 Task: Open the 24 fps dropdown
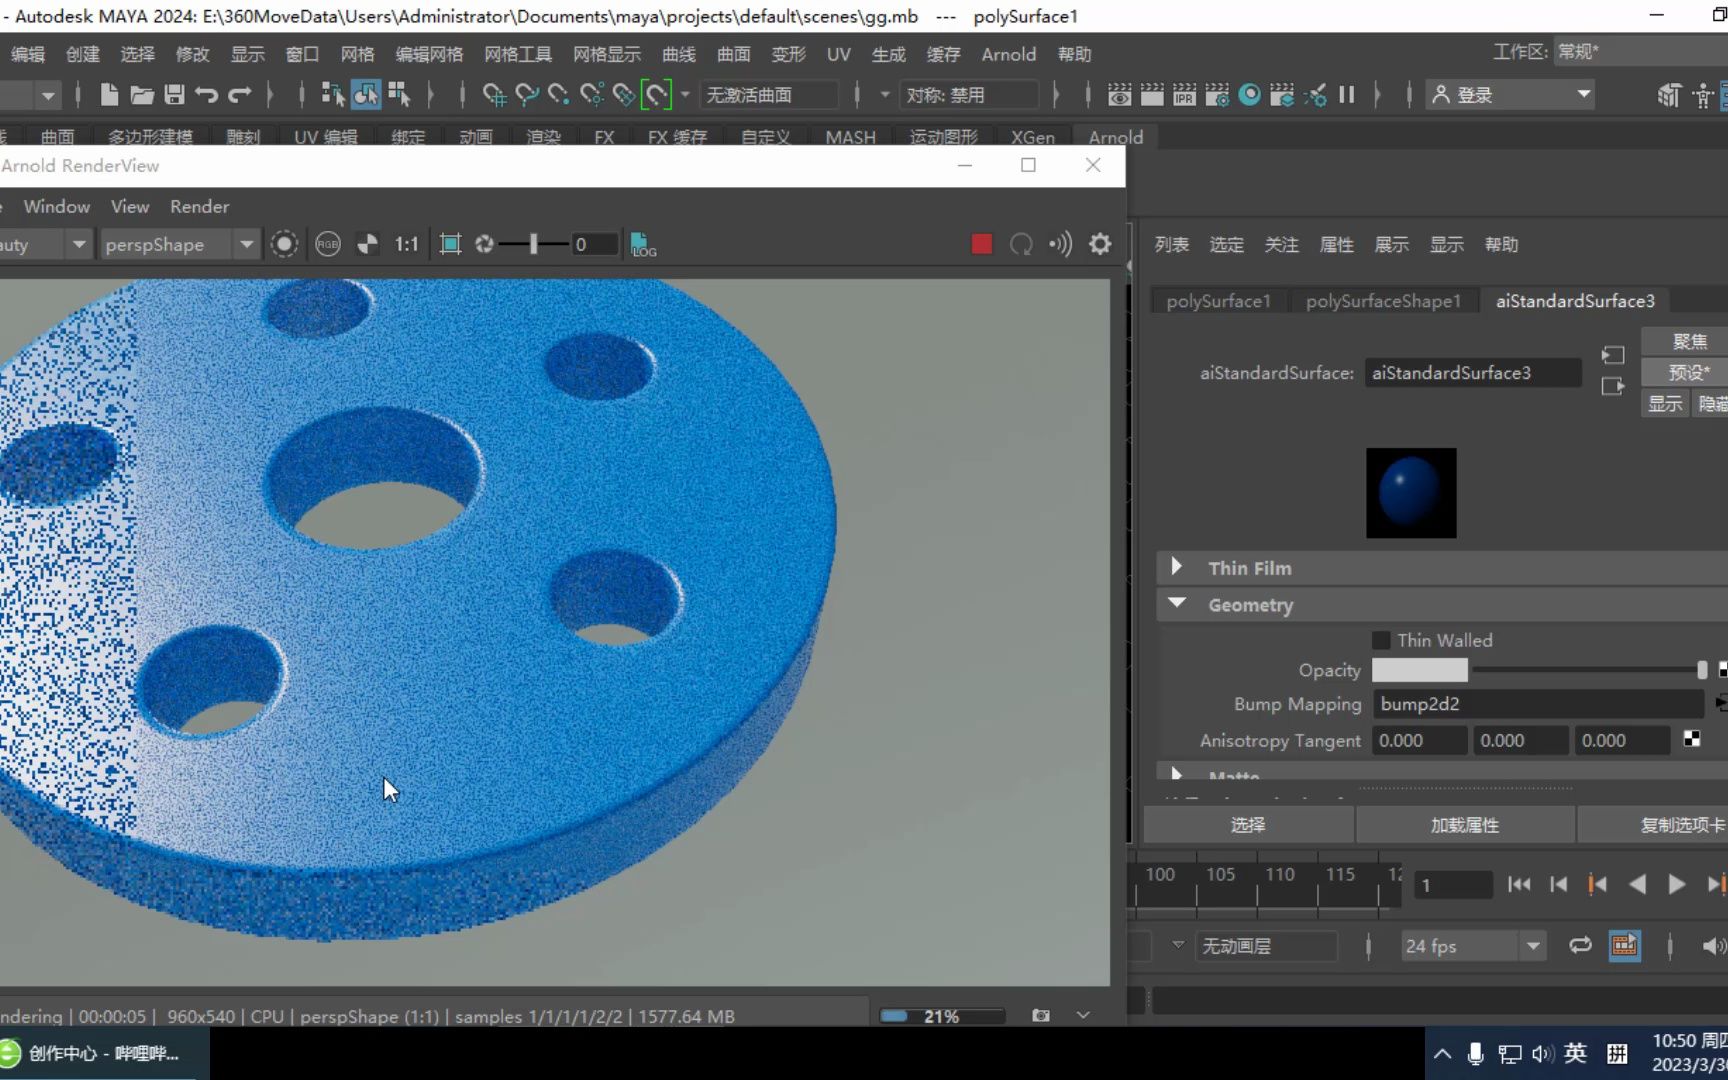pos(1474,946)
